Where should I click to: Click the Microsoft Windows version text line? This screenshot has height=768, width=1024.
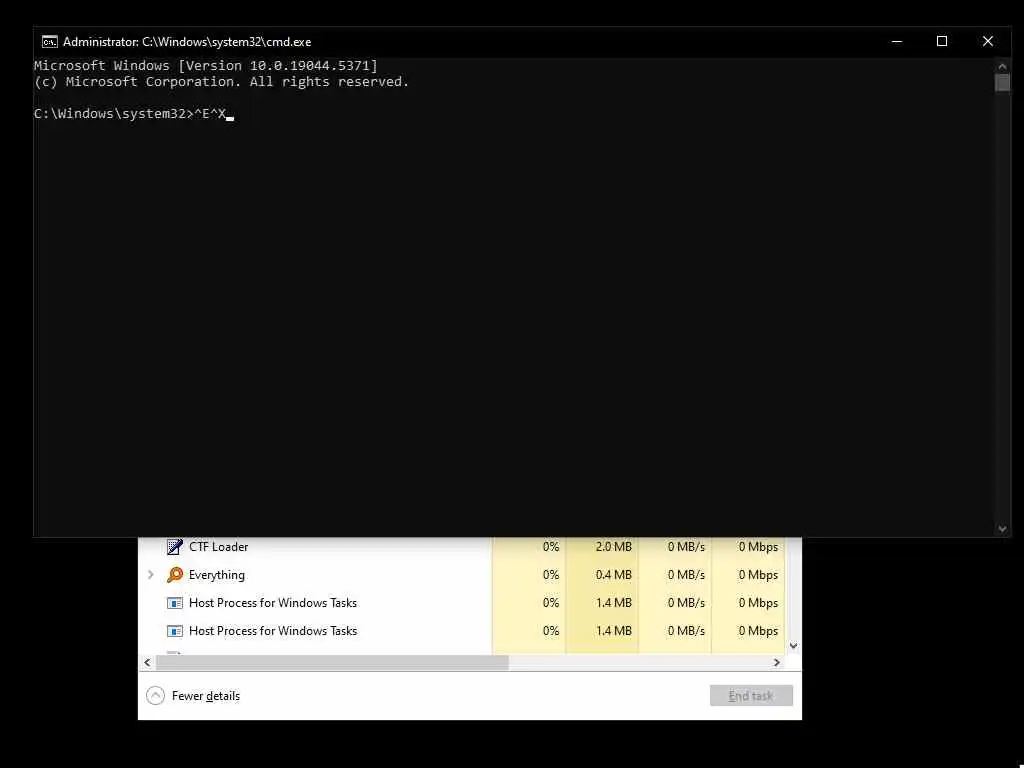click(206, 65)
